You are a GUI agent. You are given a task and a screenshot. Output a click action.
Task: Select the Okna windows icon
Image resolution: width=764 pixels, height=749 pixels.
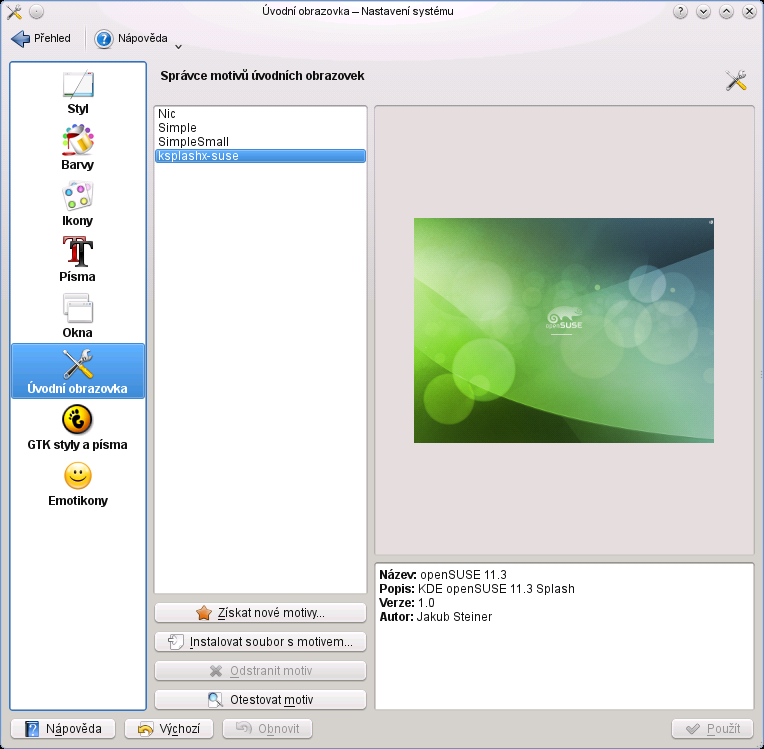click(x=78, y=308)
